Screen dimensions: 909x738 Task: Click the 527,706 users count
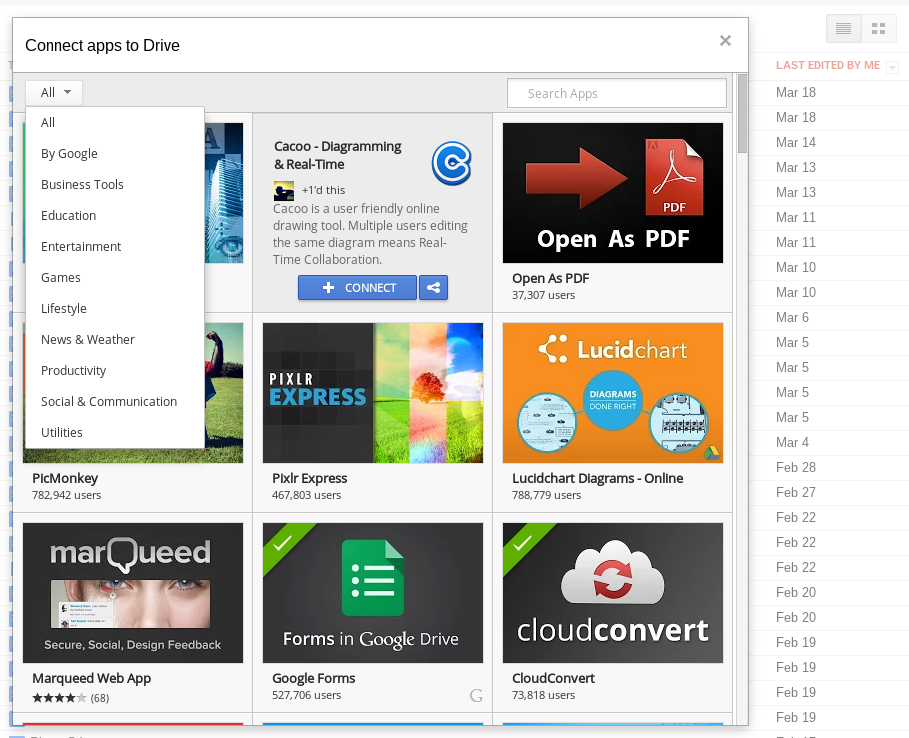coord(307,696)
